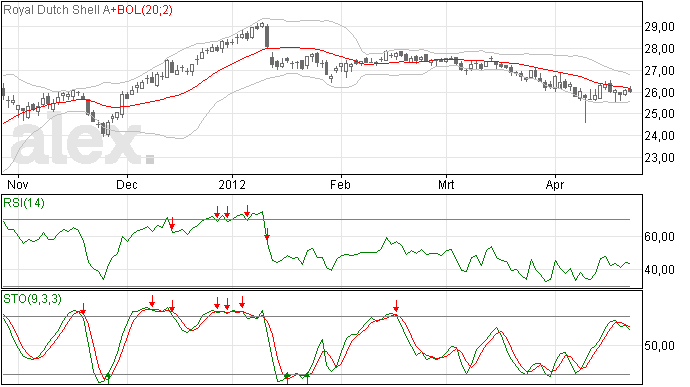Click the STO(9,3,3) panel label
Viewport: 690px width, 387px height.
pos(32,299)
